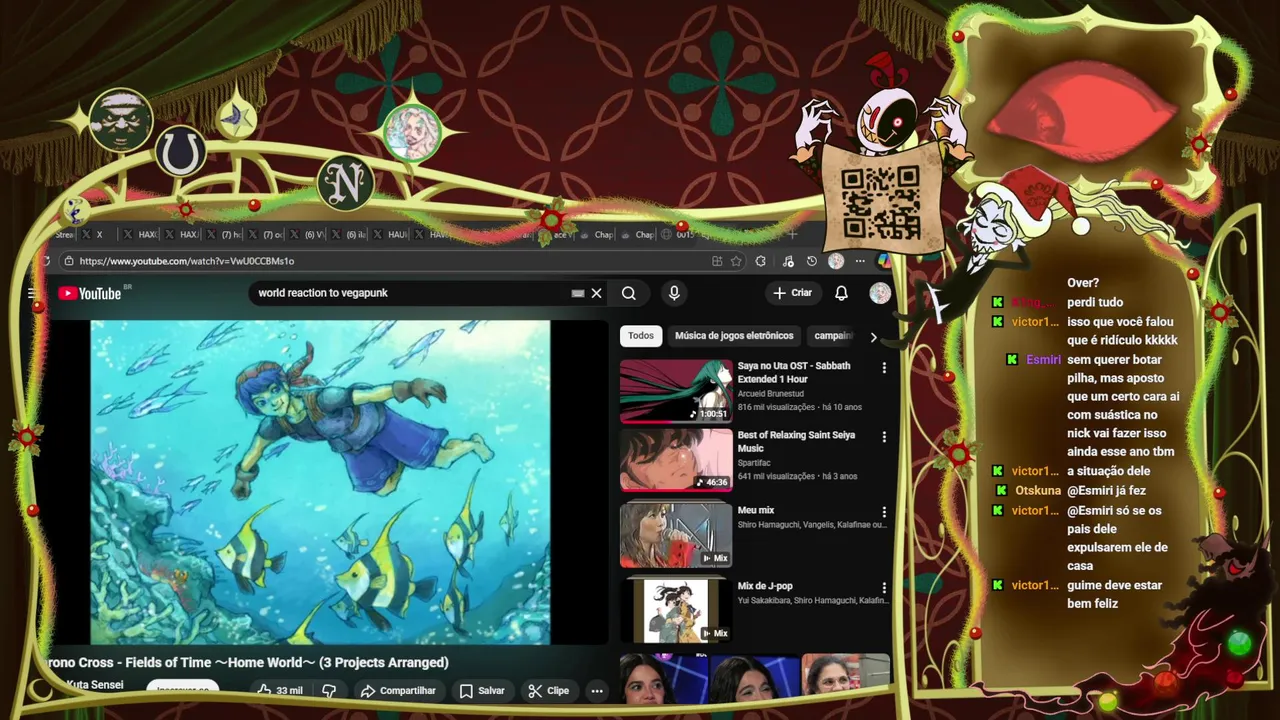Open the browser profile picture icon
The height and width of the screenshot is (720, 1280).
(x=836, y=261)
